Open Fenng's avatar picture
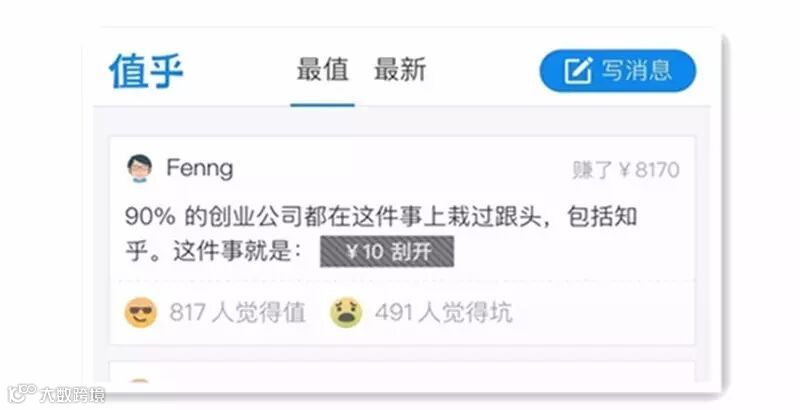Screen dimensions: 800x410 139,168
